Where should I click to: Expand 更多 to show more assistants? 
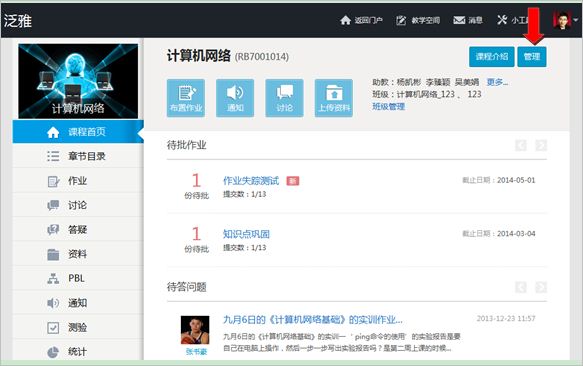pos(497,82)
